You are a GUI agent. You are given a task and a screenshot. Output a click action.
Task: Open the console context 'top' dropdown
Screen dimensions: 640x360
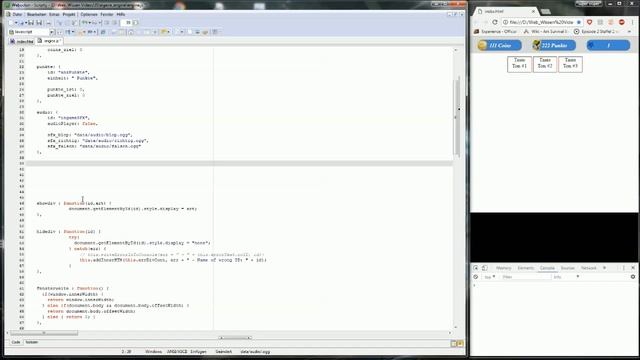click(x=489, y=277)
